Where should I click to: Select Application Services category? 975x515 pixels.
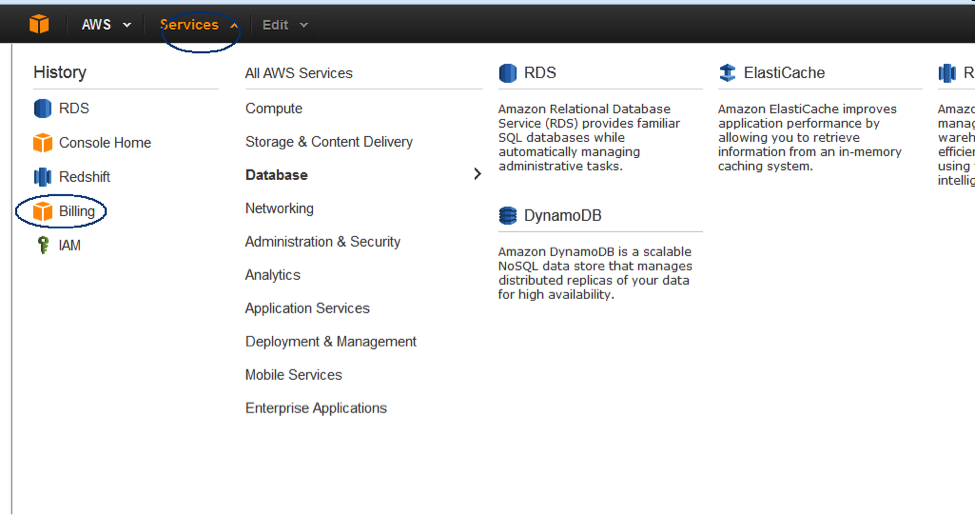(307, 308)
